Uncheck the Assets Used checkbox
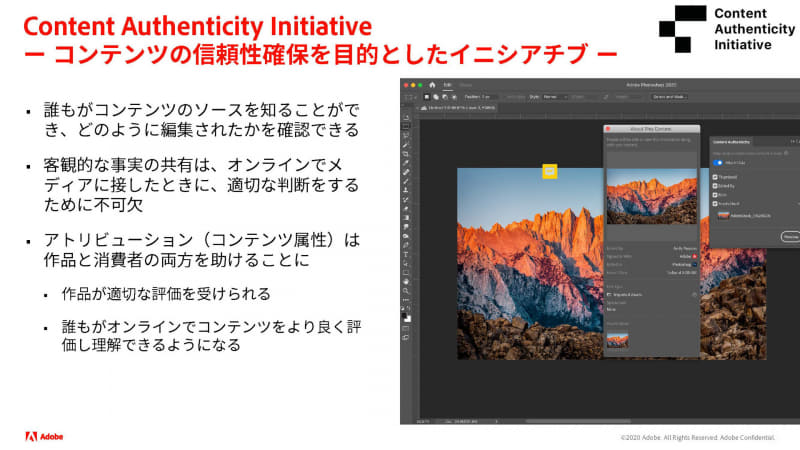The width and height of the screenshot is (800, 450). (715, 204)
